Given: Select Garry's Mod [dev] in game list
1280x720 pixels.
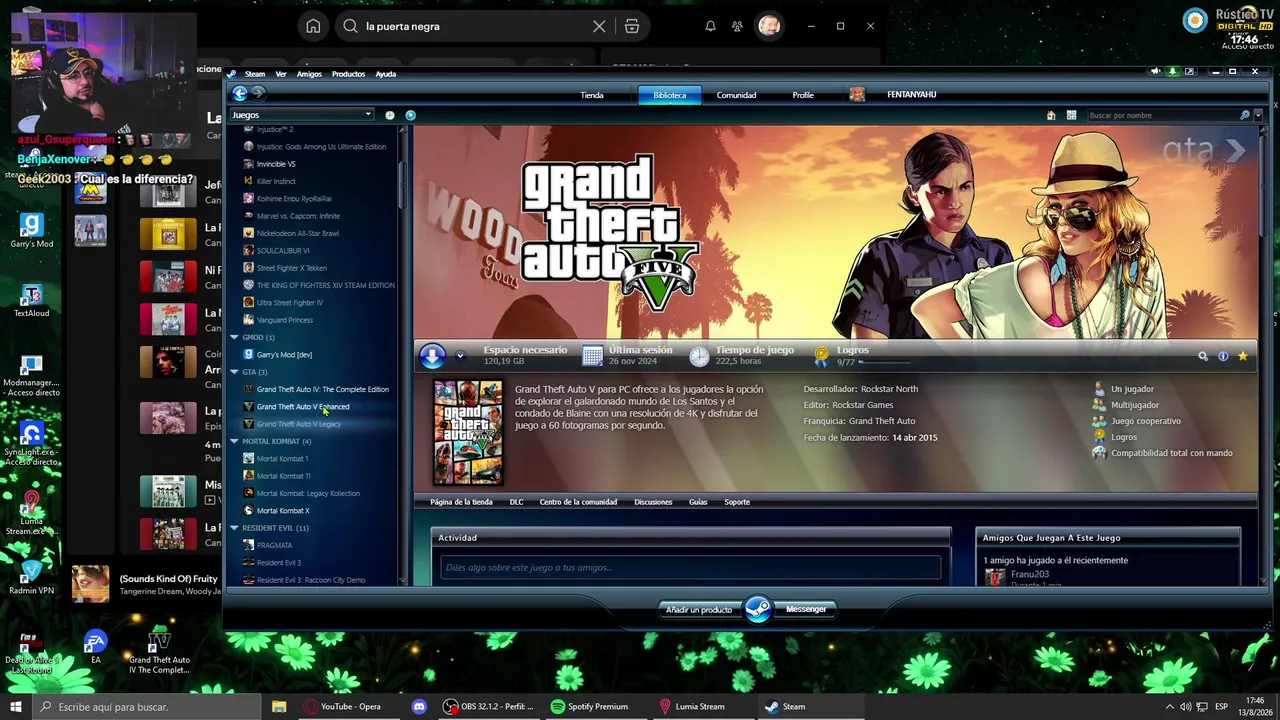Looking at the screenshot, I should (284, 354).
